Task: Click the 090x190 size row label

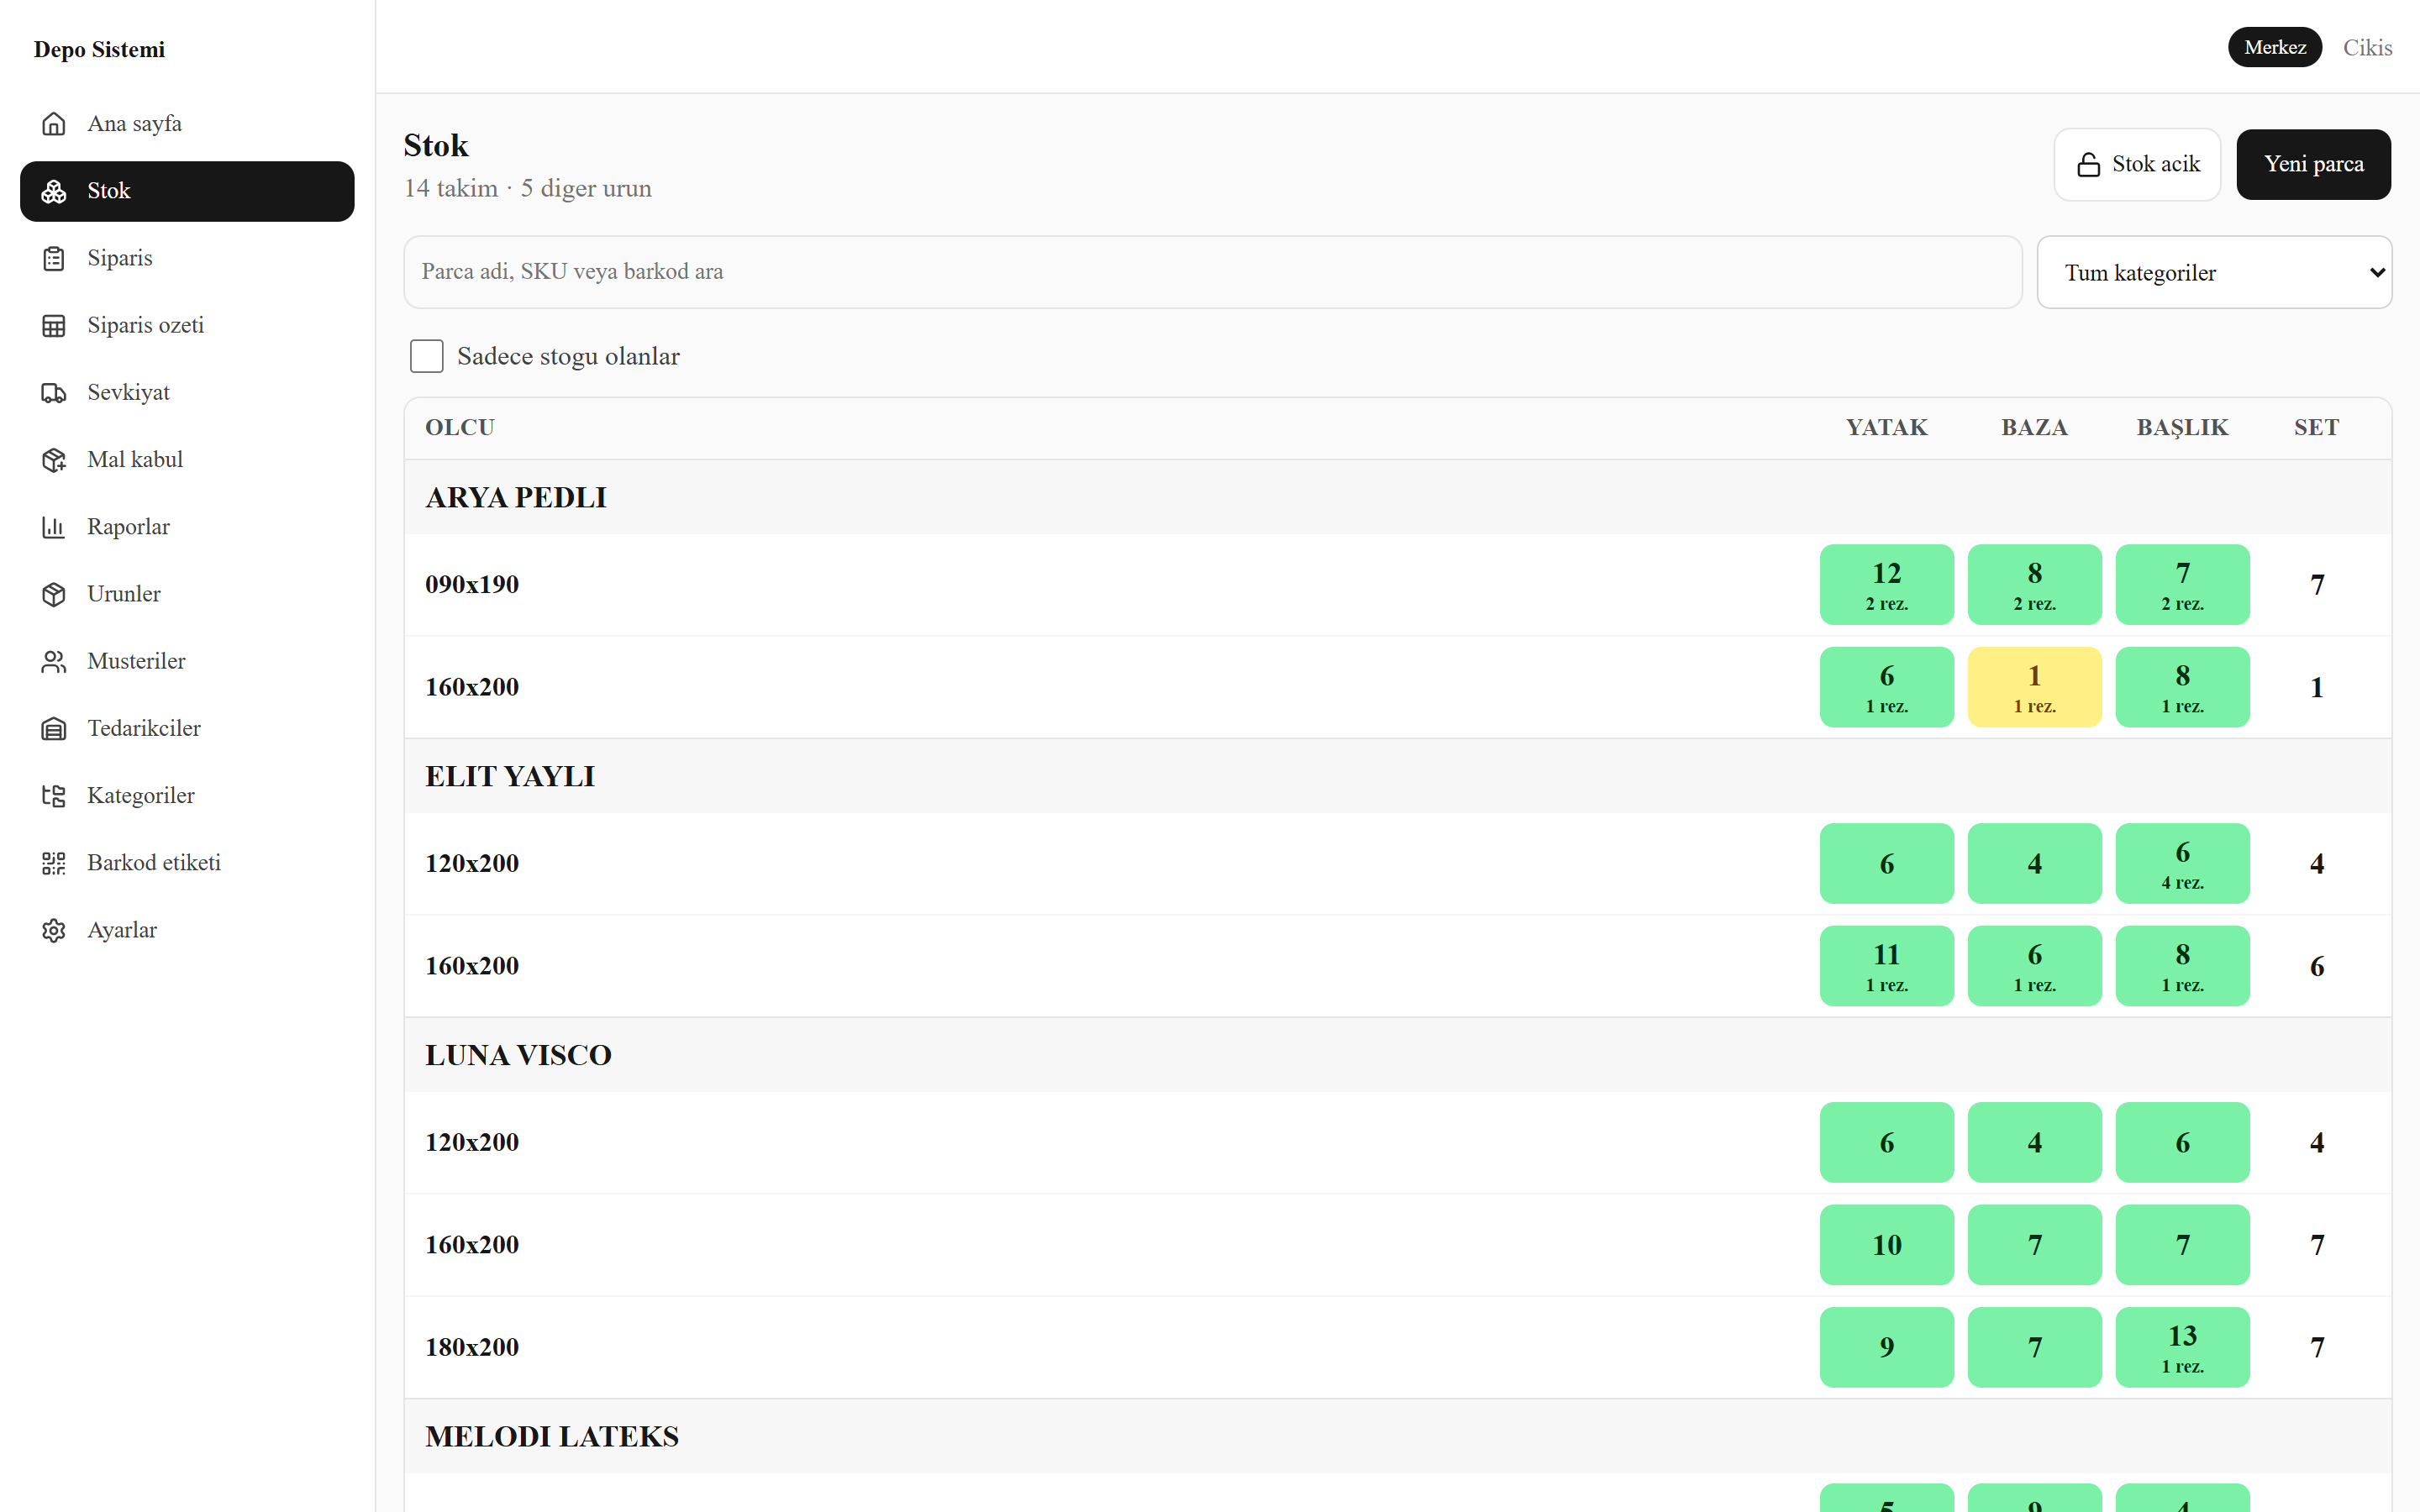Action: (472, 585)
